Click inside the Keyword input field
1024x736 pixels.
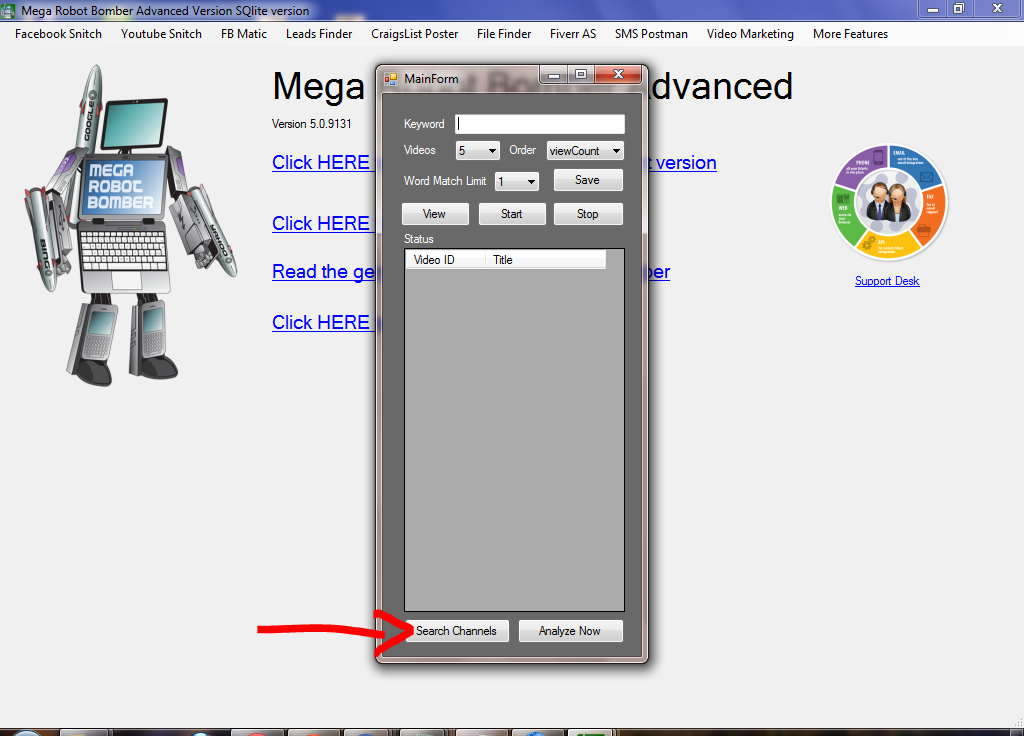point(539,124)
